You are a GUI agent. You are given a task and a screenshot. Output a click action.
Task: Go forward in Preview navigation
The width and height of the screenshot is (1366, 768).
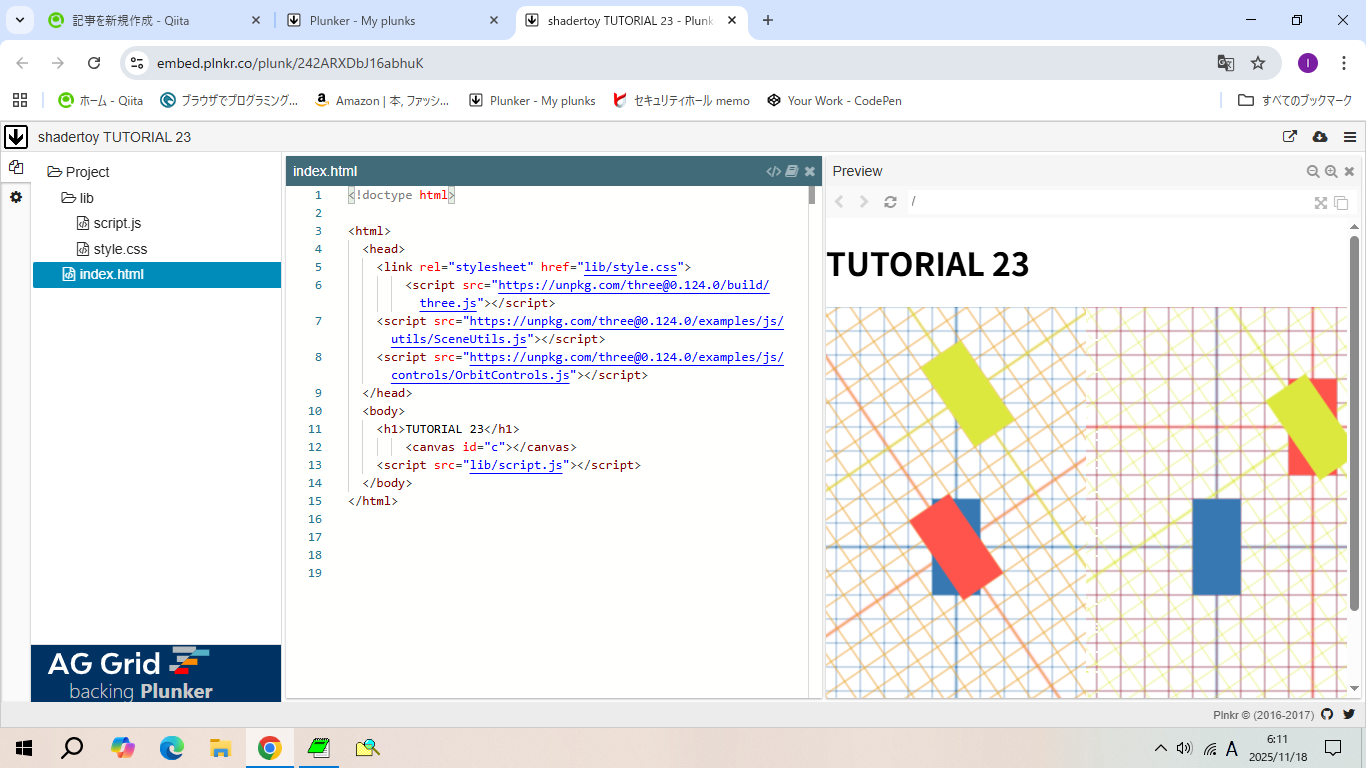pos(864,202)
